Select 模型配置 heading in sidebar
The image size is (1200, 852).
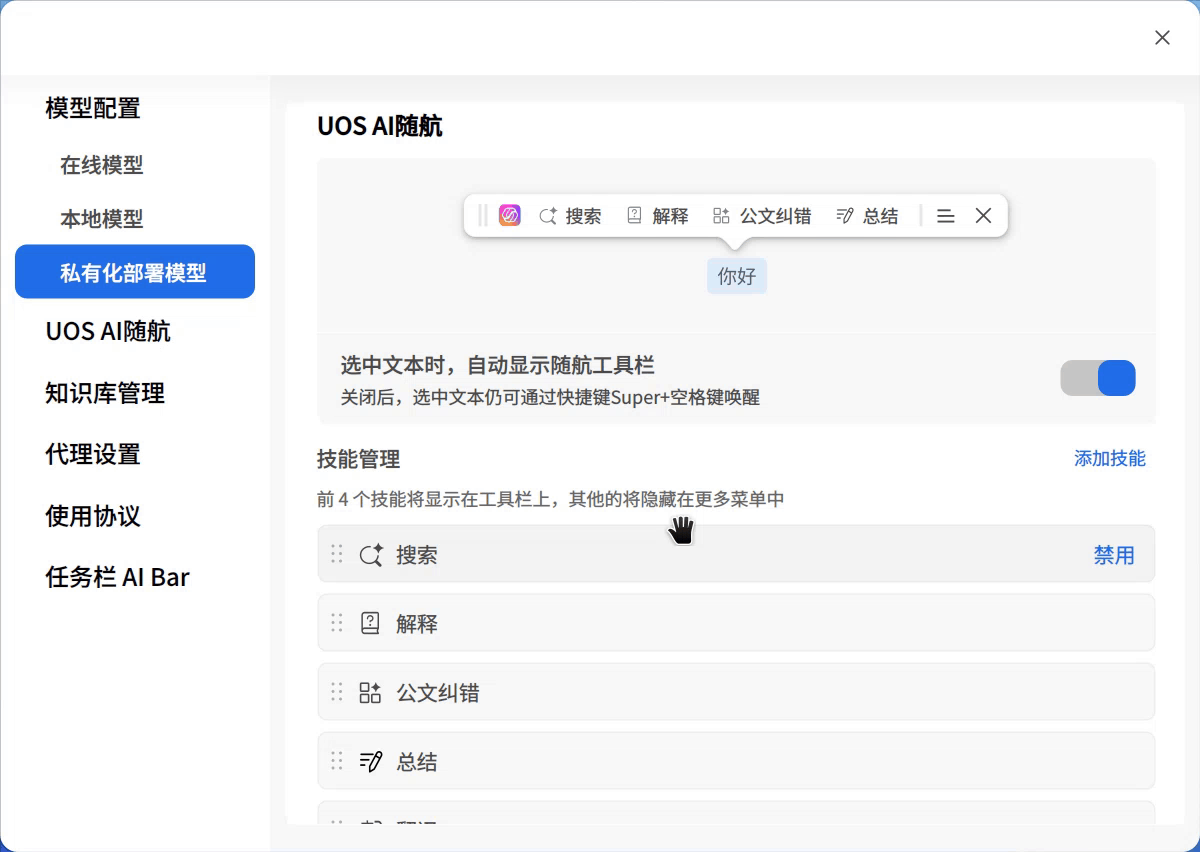(x=93, y=108)
